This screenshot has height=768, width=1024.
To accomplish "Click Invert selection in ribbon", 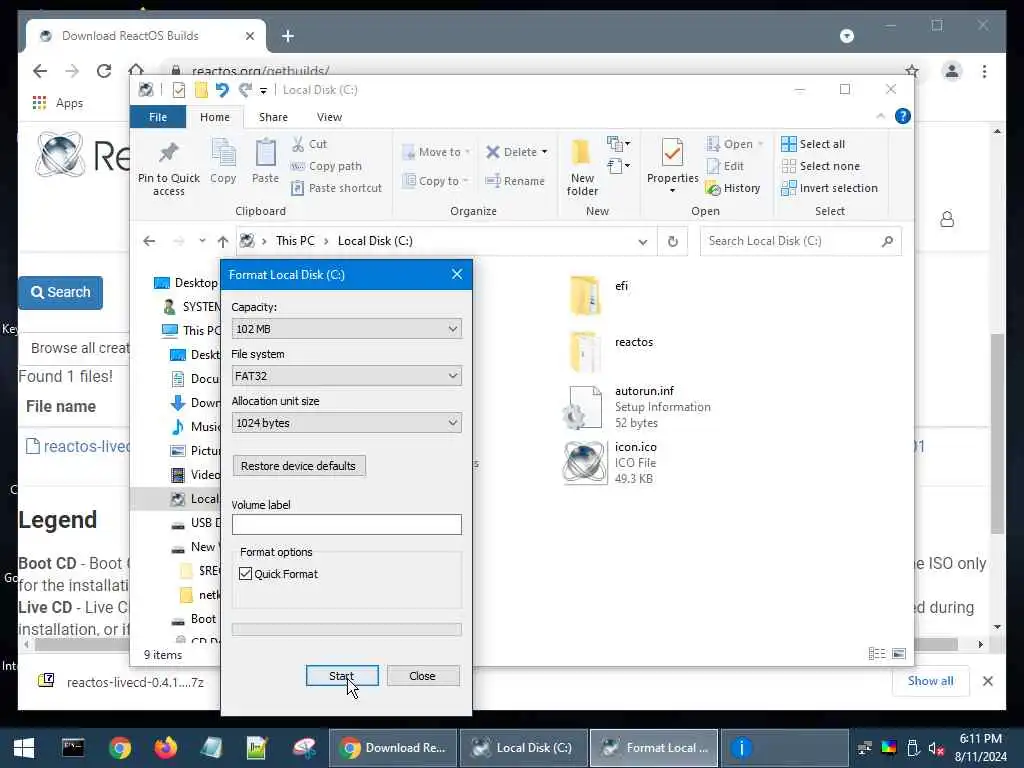I will (x=829, y=188).
